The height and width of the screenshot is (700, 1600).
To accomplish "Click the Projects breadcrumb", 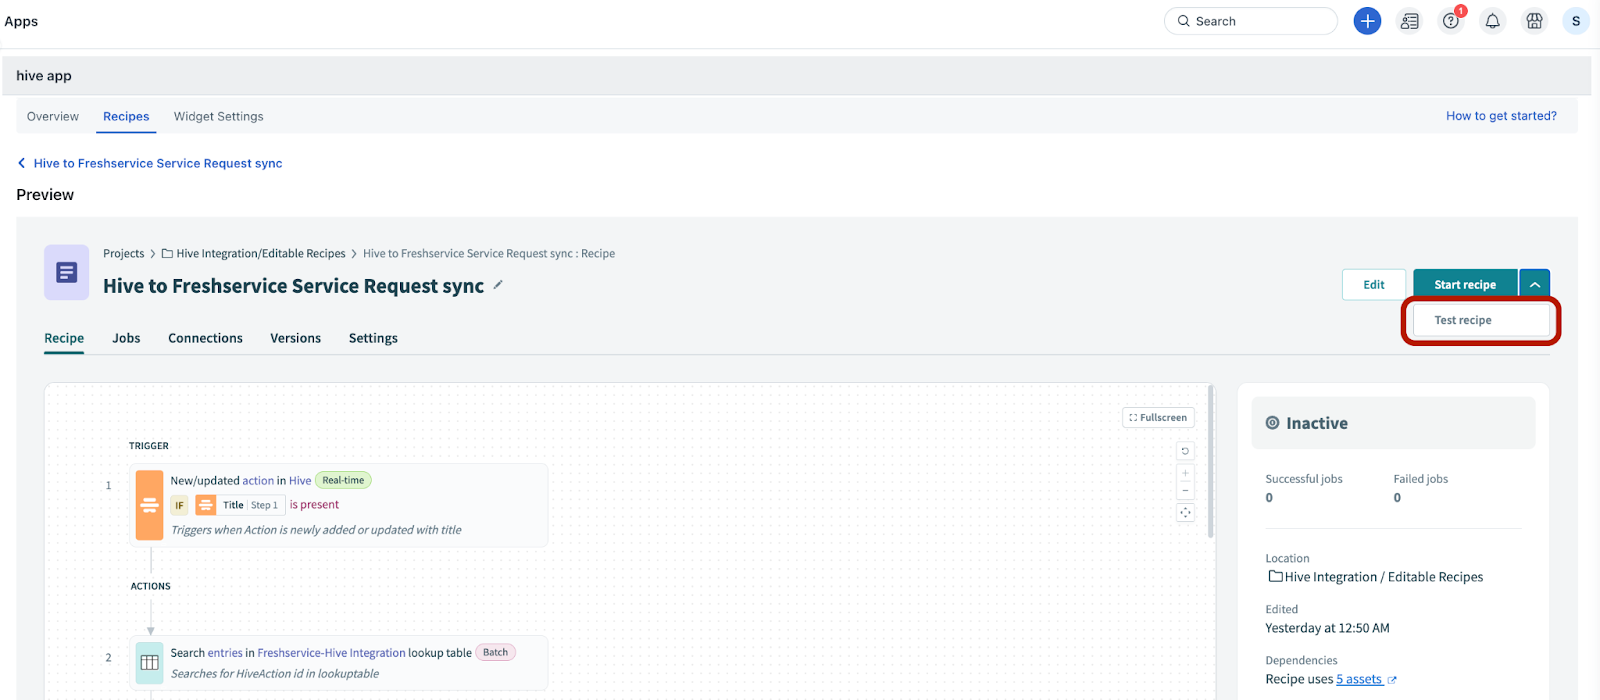I will (x=124, y=254).
